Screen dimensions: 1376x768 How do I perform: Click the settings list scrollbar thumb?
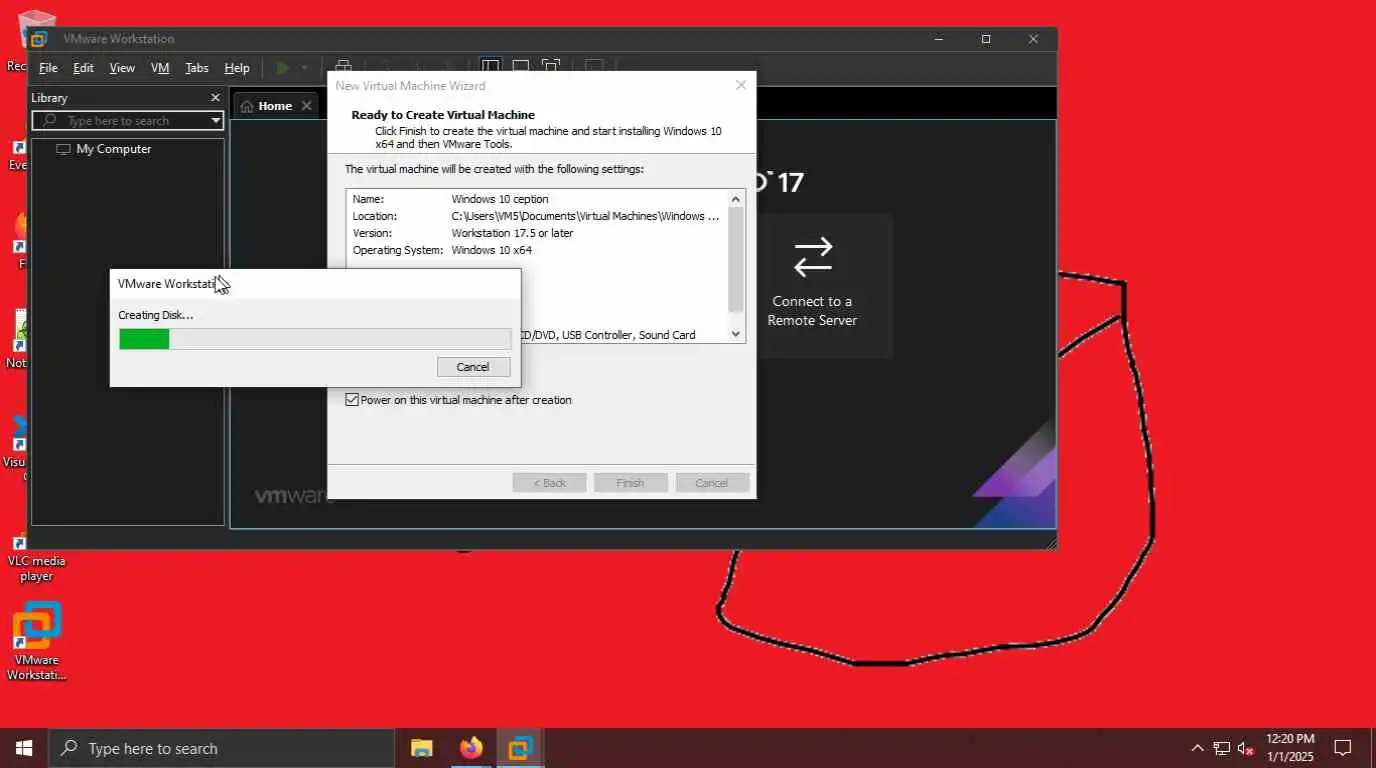736,260
